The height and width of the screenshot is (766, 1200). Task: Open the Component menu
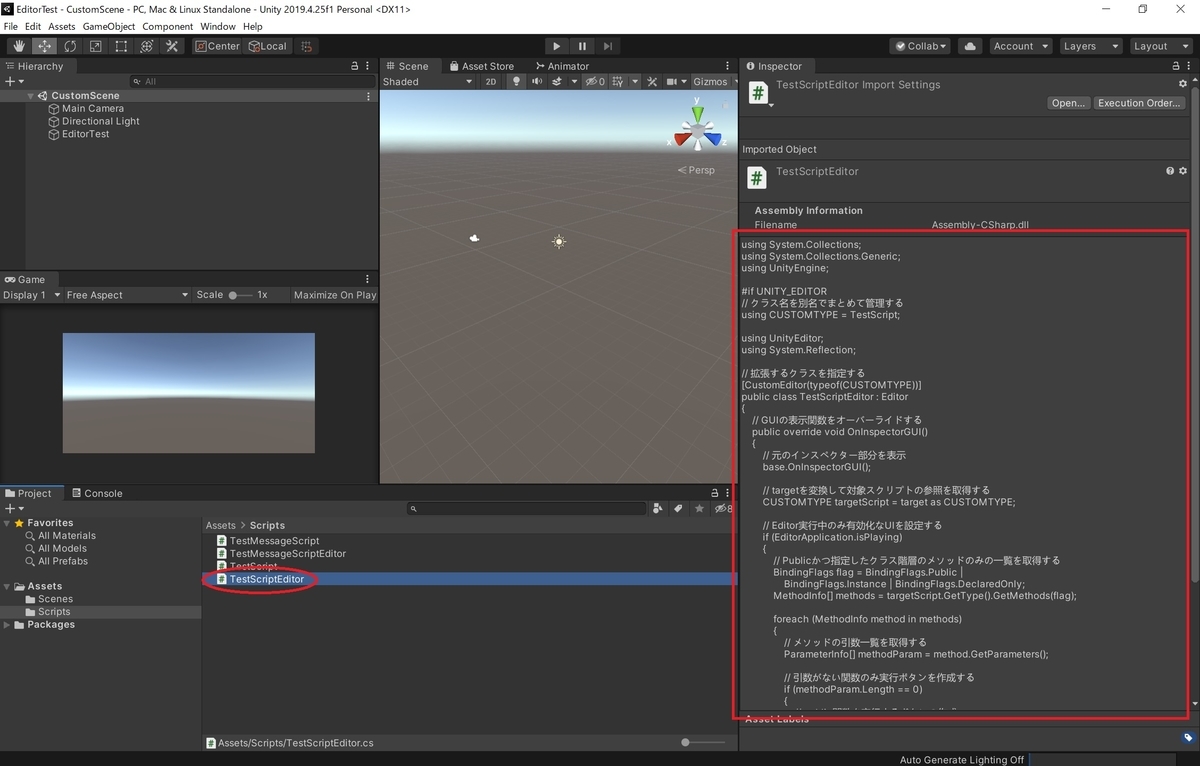[168, 26]
